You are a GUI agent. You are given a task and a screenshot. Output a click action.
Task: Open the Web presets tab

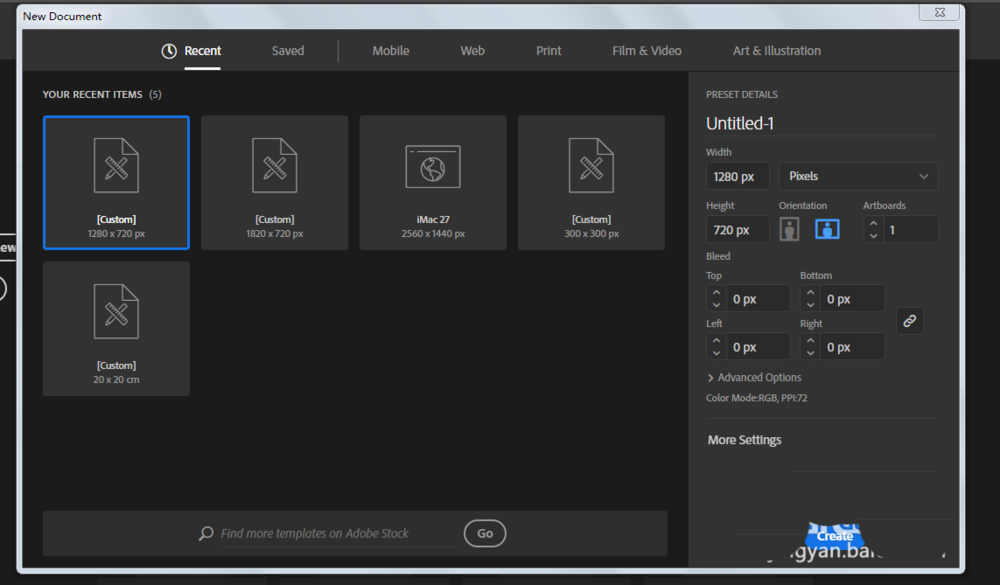(473, 51)
